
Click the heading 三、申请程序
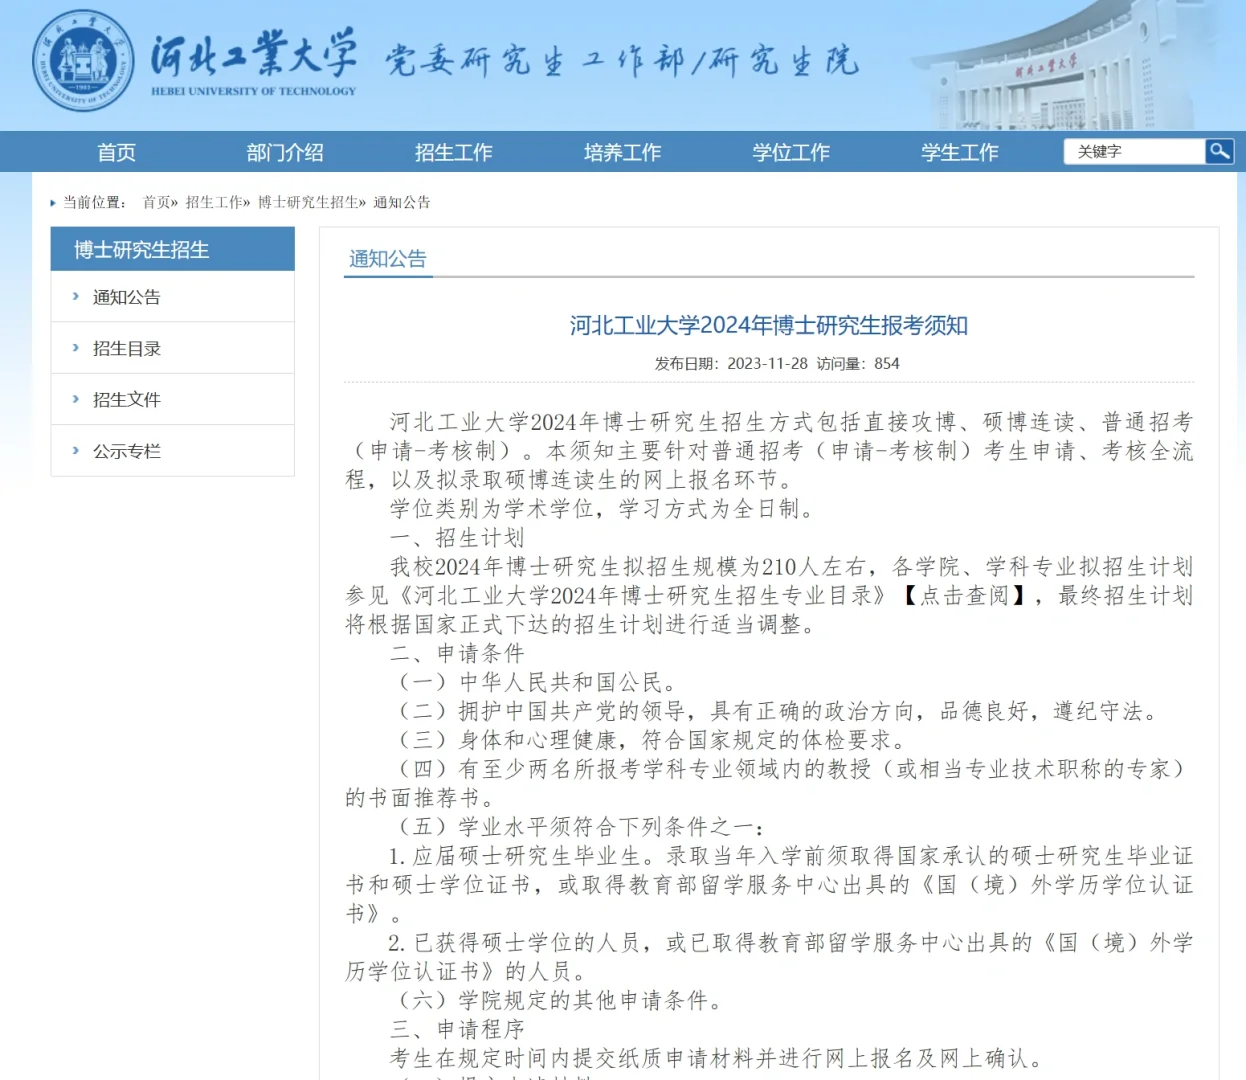[457, 1029]
